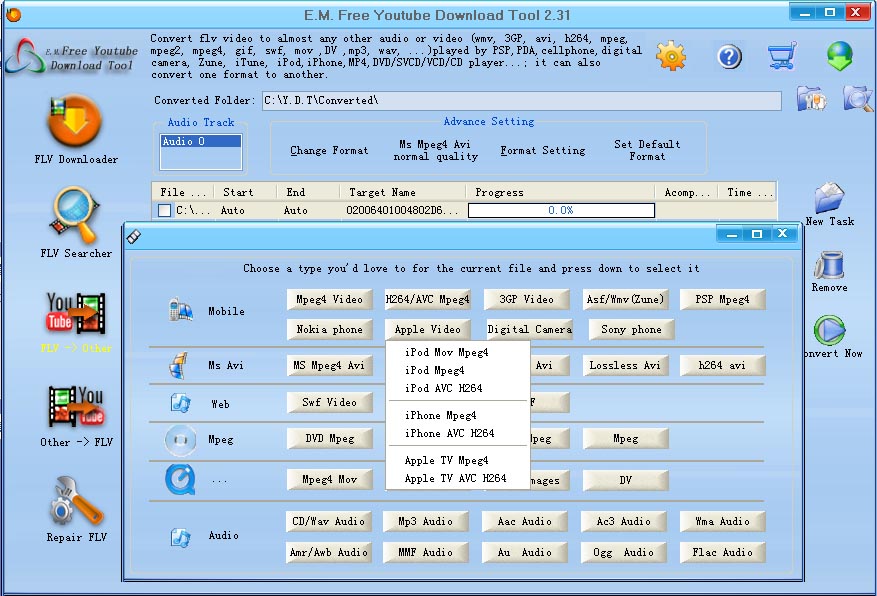
Task: Pick Apple TV Mpeg4 from the menu
Action: coord(446,460)
